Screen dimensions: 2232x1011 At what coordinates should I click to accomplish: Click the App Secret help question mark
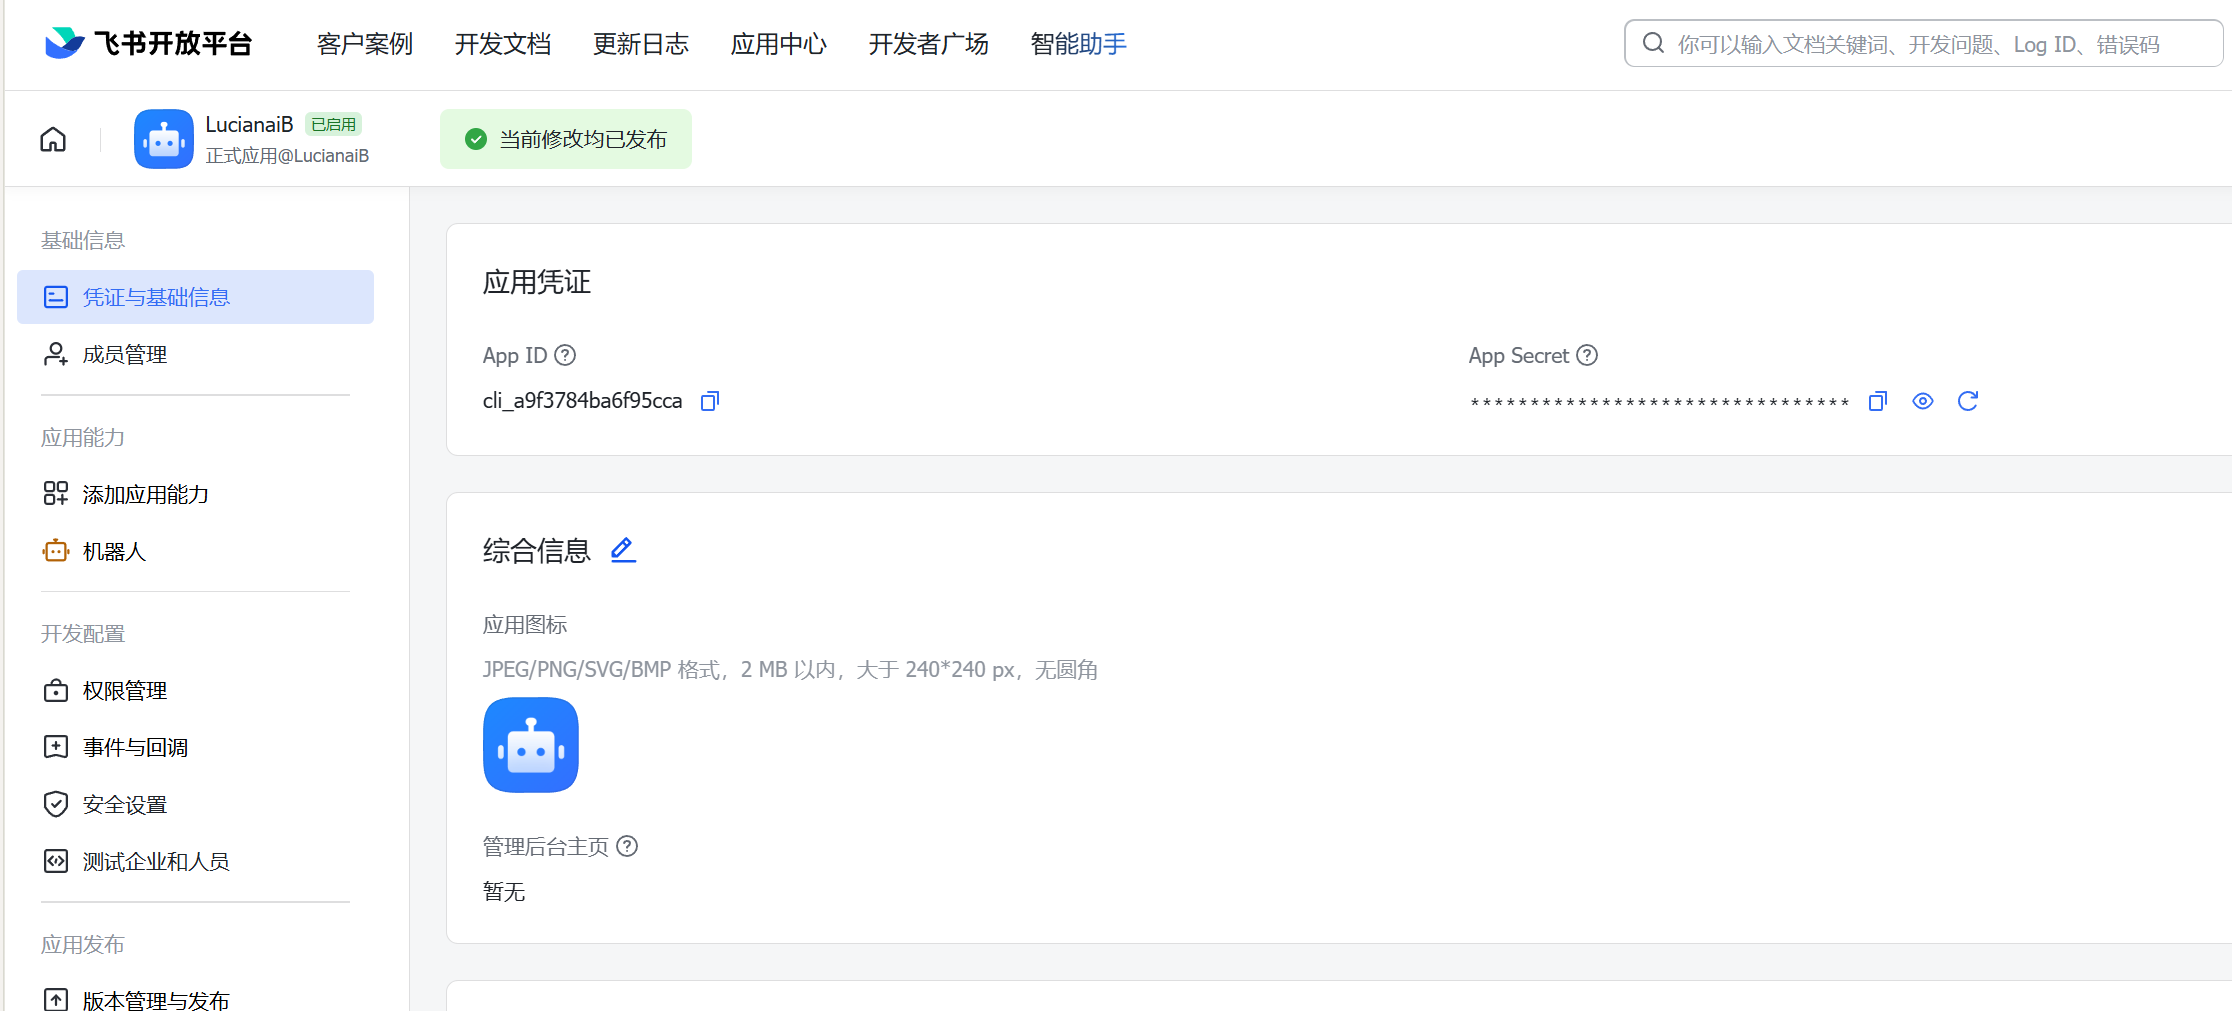(x=1587, y=355)
